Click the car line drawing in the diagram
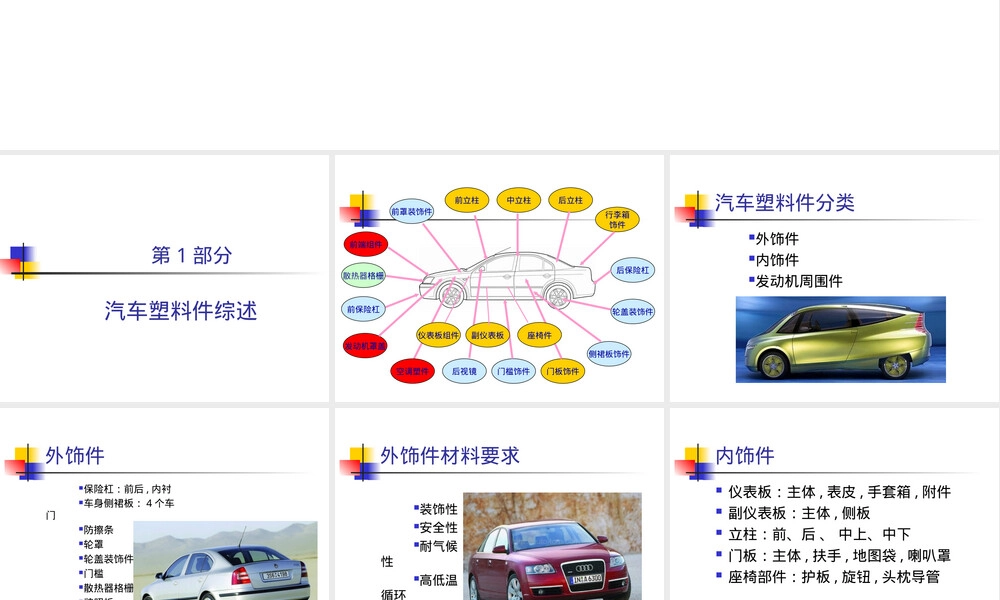1000x600 pixels. pyautogui.click(x=507, y=279)
